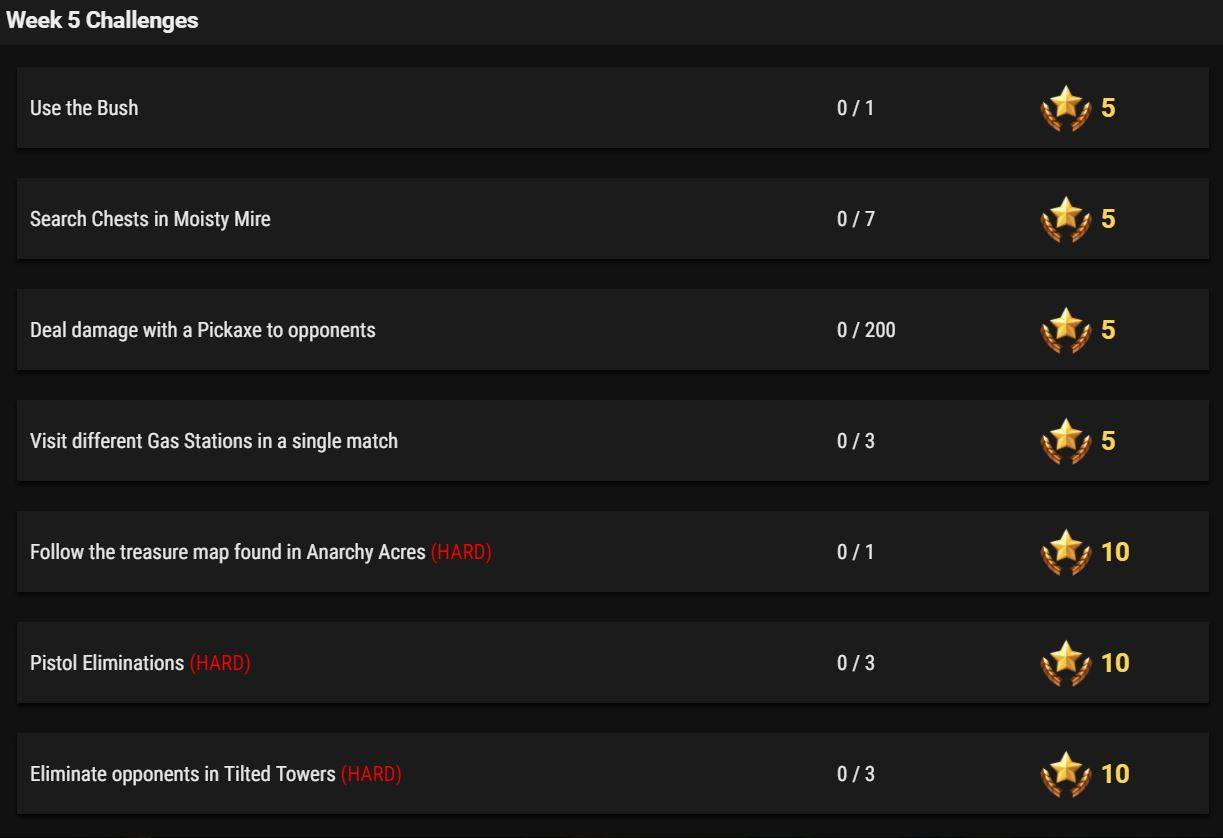Click the battle star icon for Use the Bush
This screenshot has height=838, width=1223.
pos(1066,108)
